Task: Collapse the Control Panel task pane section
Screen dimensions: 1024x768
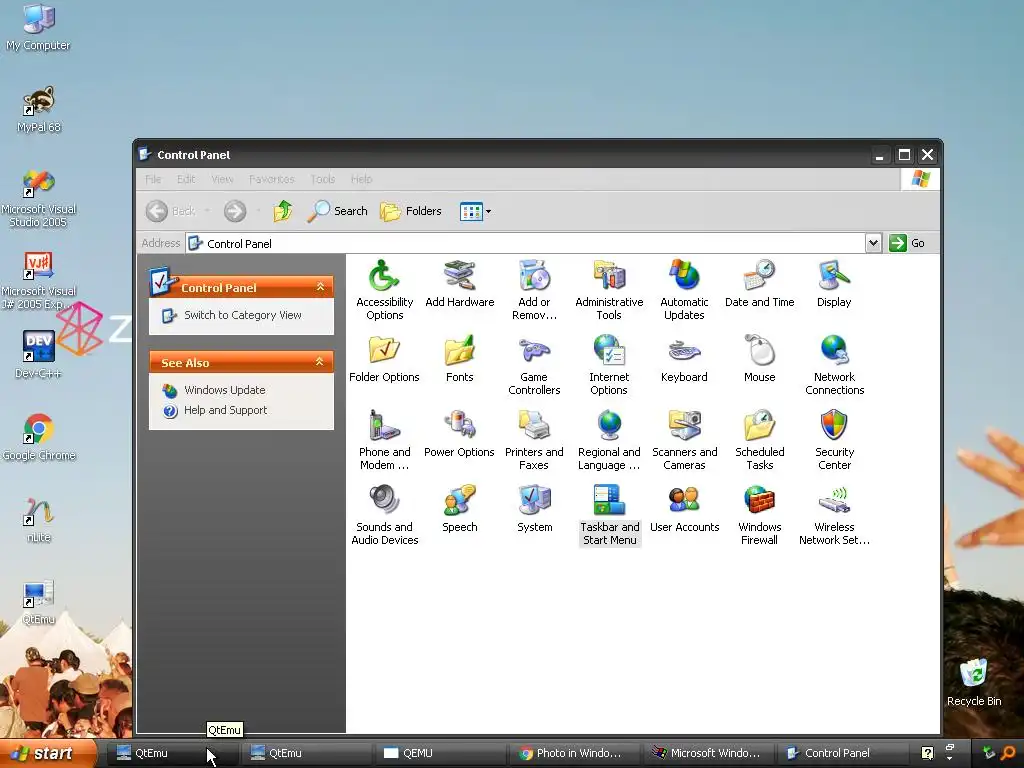Action: (320, 287)
